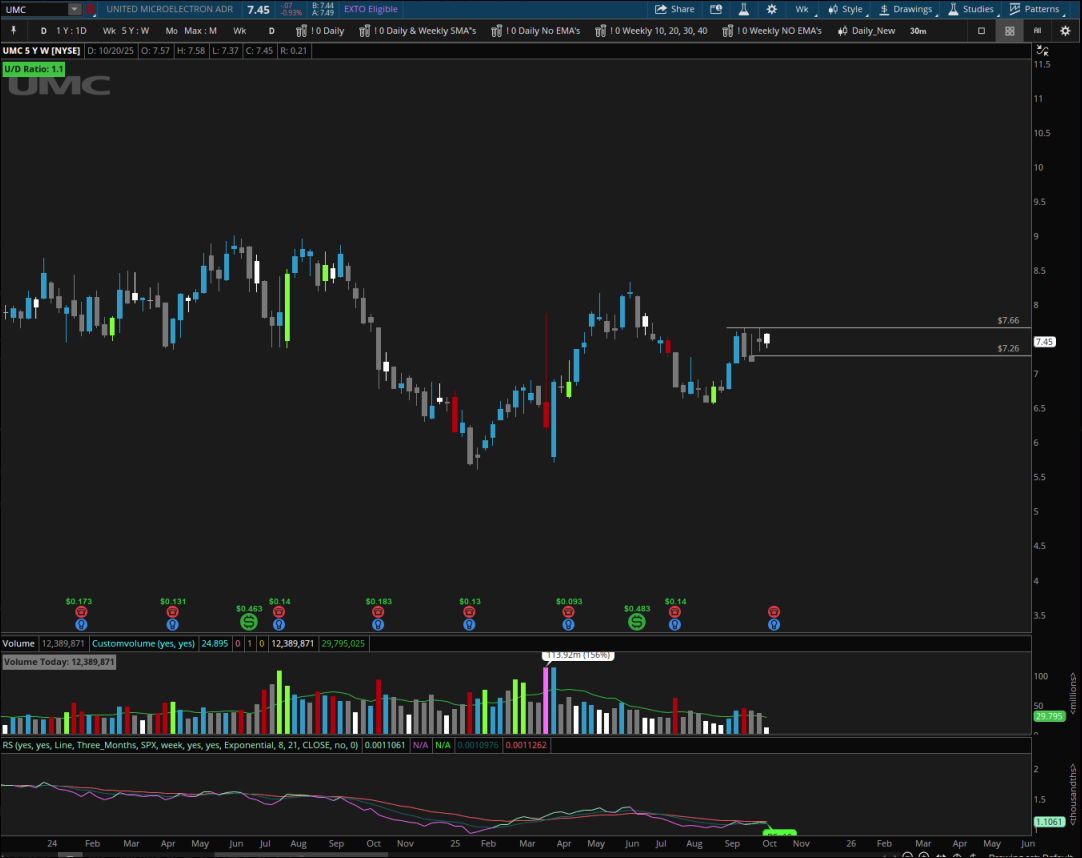Click the Volume study label
Screen dimensions: 1082x858
pyautogui.click(x=19, y=643)
